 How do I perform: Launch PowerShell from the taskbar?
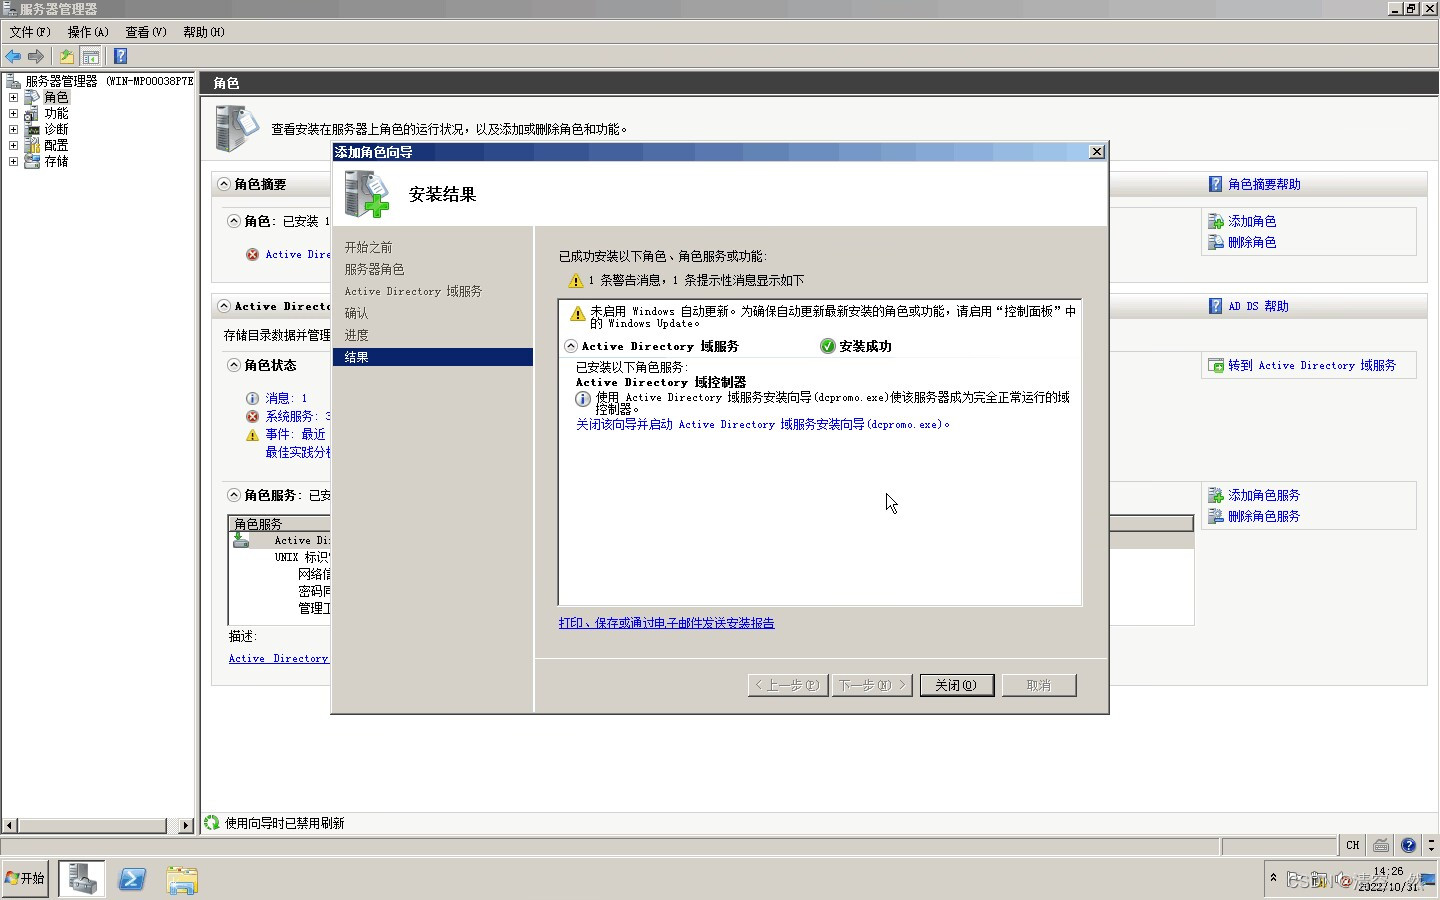pos(132,879)
